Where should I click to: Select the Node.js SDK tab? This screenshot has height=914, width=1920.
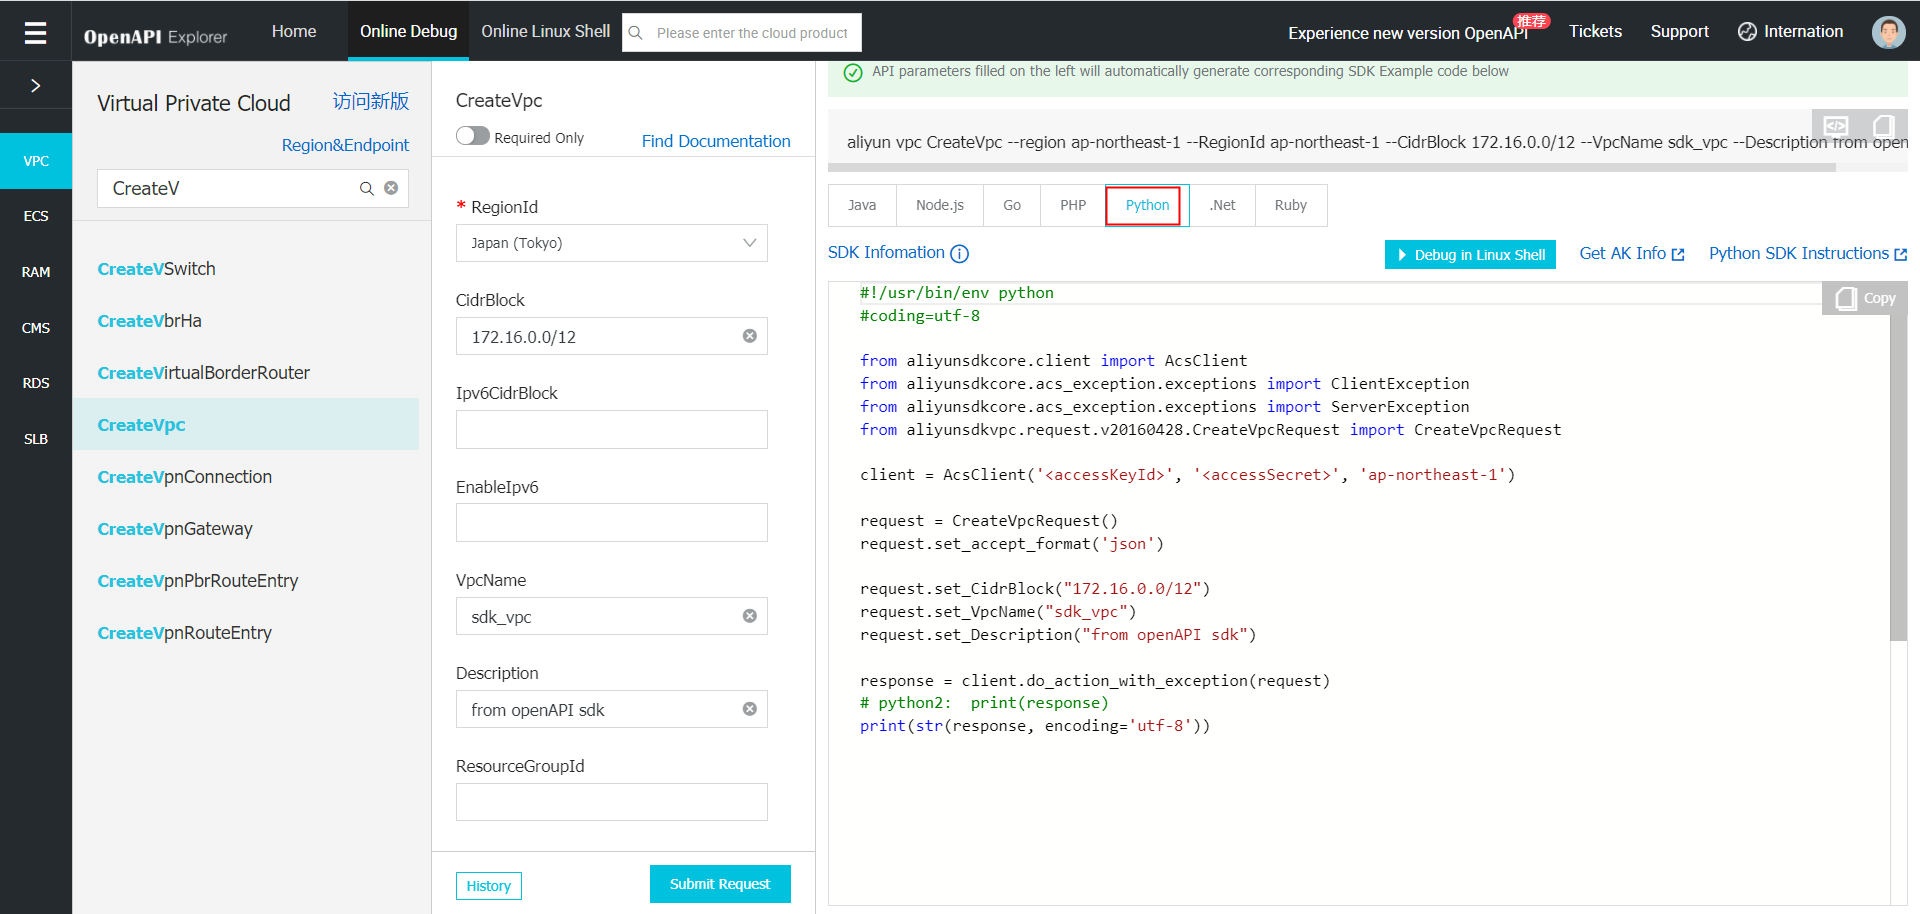(x=940, y=205)
